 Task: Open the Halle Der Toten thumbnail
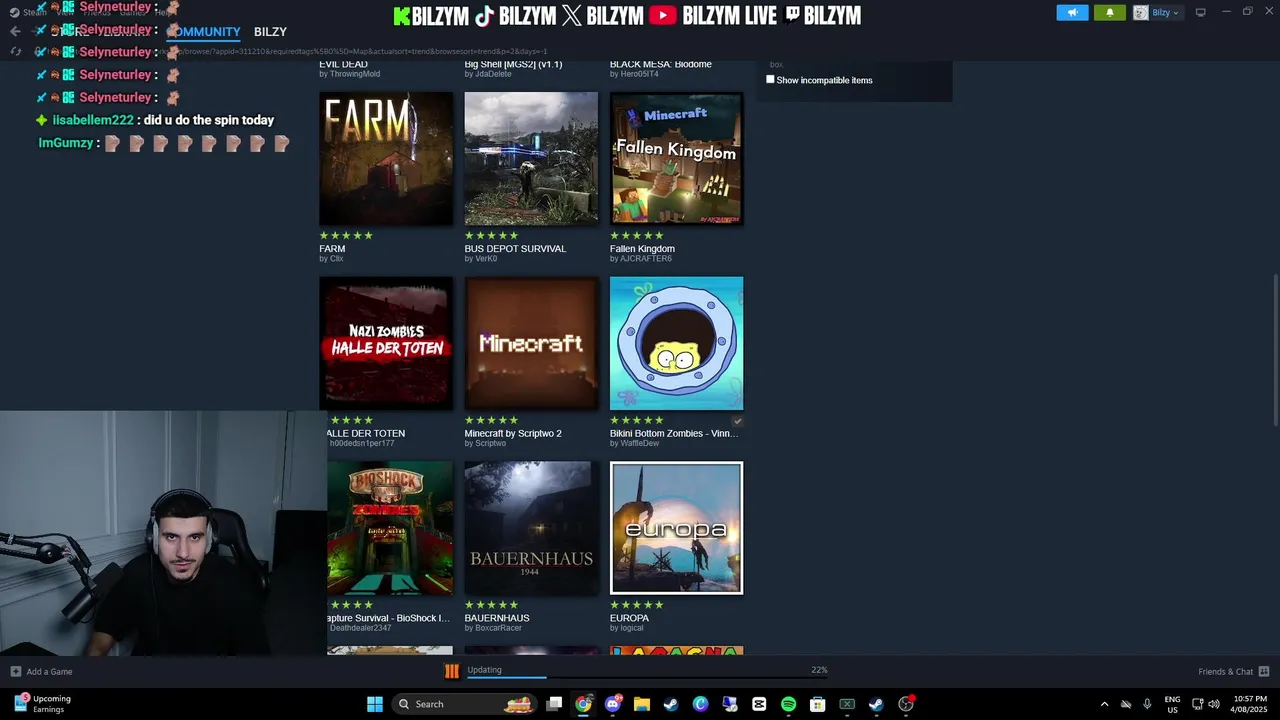click(386, 343)
